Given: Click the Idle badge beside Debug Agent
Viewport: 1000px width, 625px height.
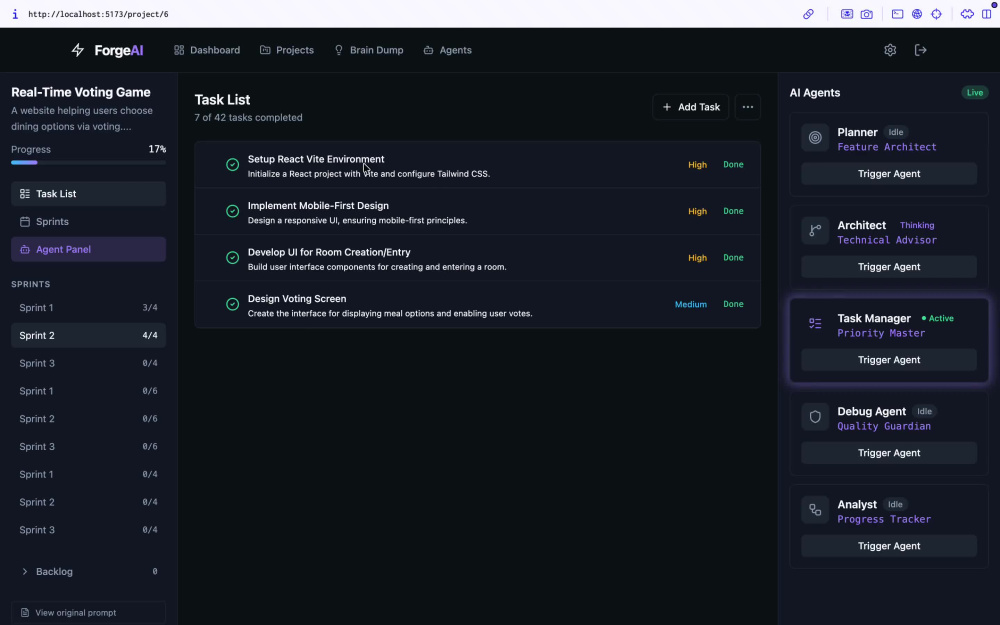Looking at the screenshot, I should 924,411.
